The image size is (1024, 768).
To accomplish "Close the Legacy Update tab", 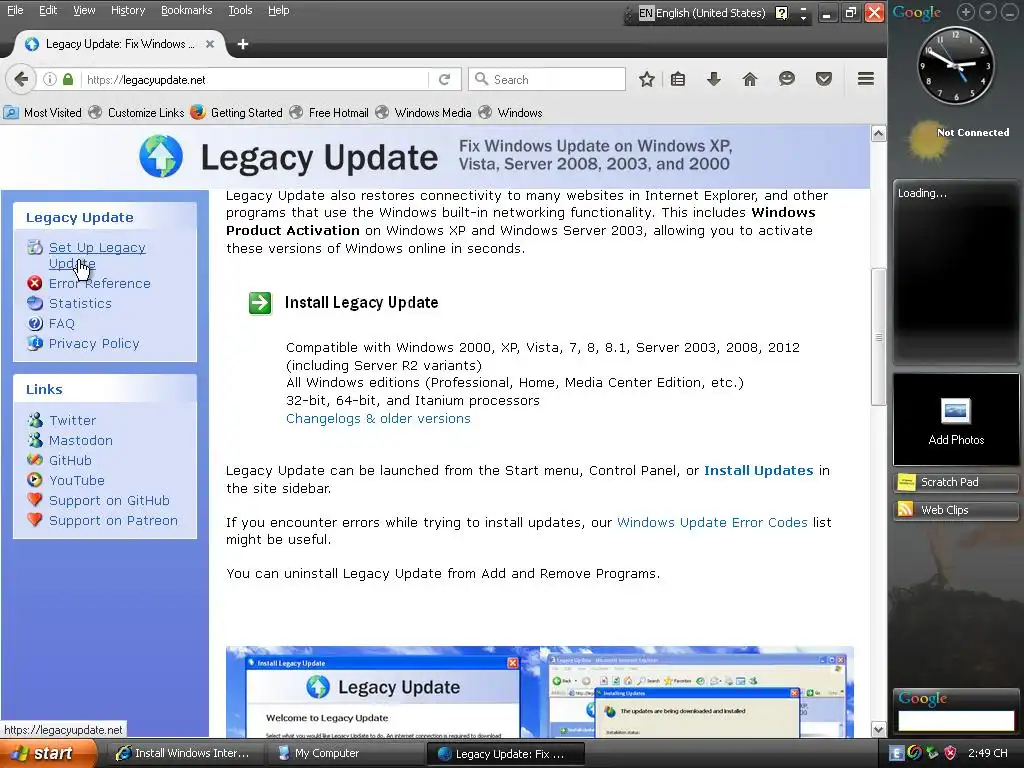I will (x=210, y=44).
